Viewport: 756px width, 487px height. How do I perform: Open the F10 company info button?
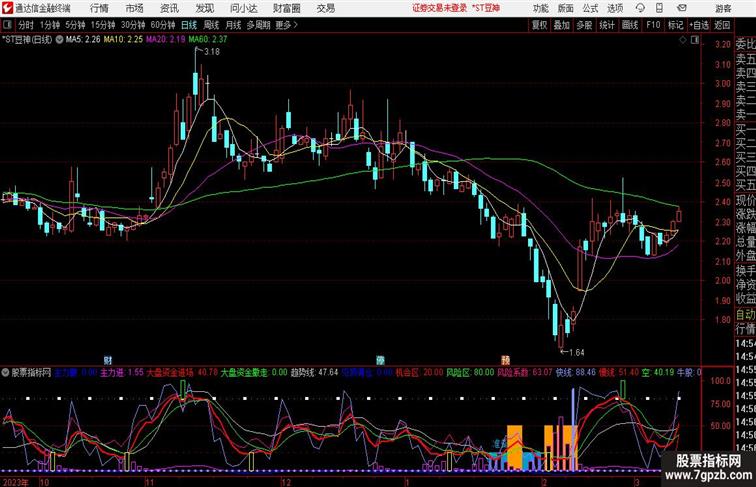click(653, 25)
